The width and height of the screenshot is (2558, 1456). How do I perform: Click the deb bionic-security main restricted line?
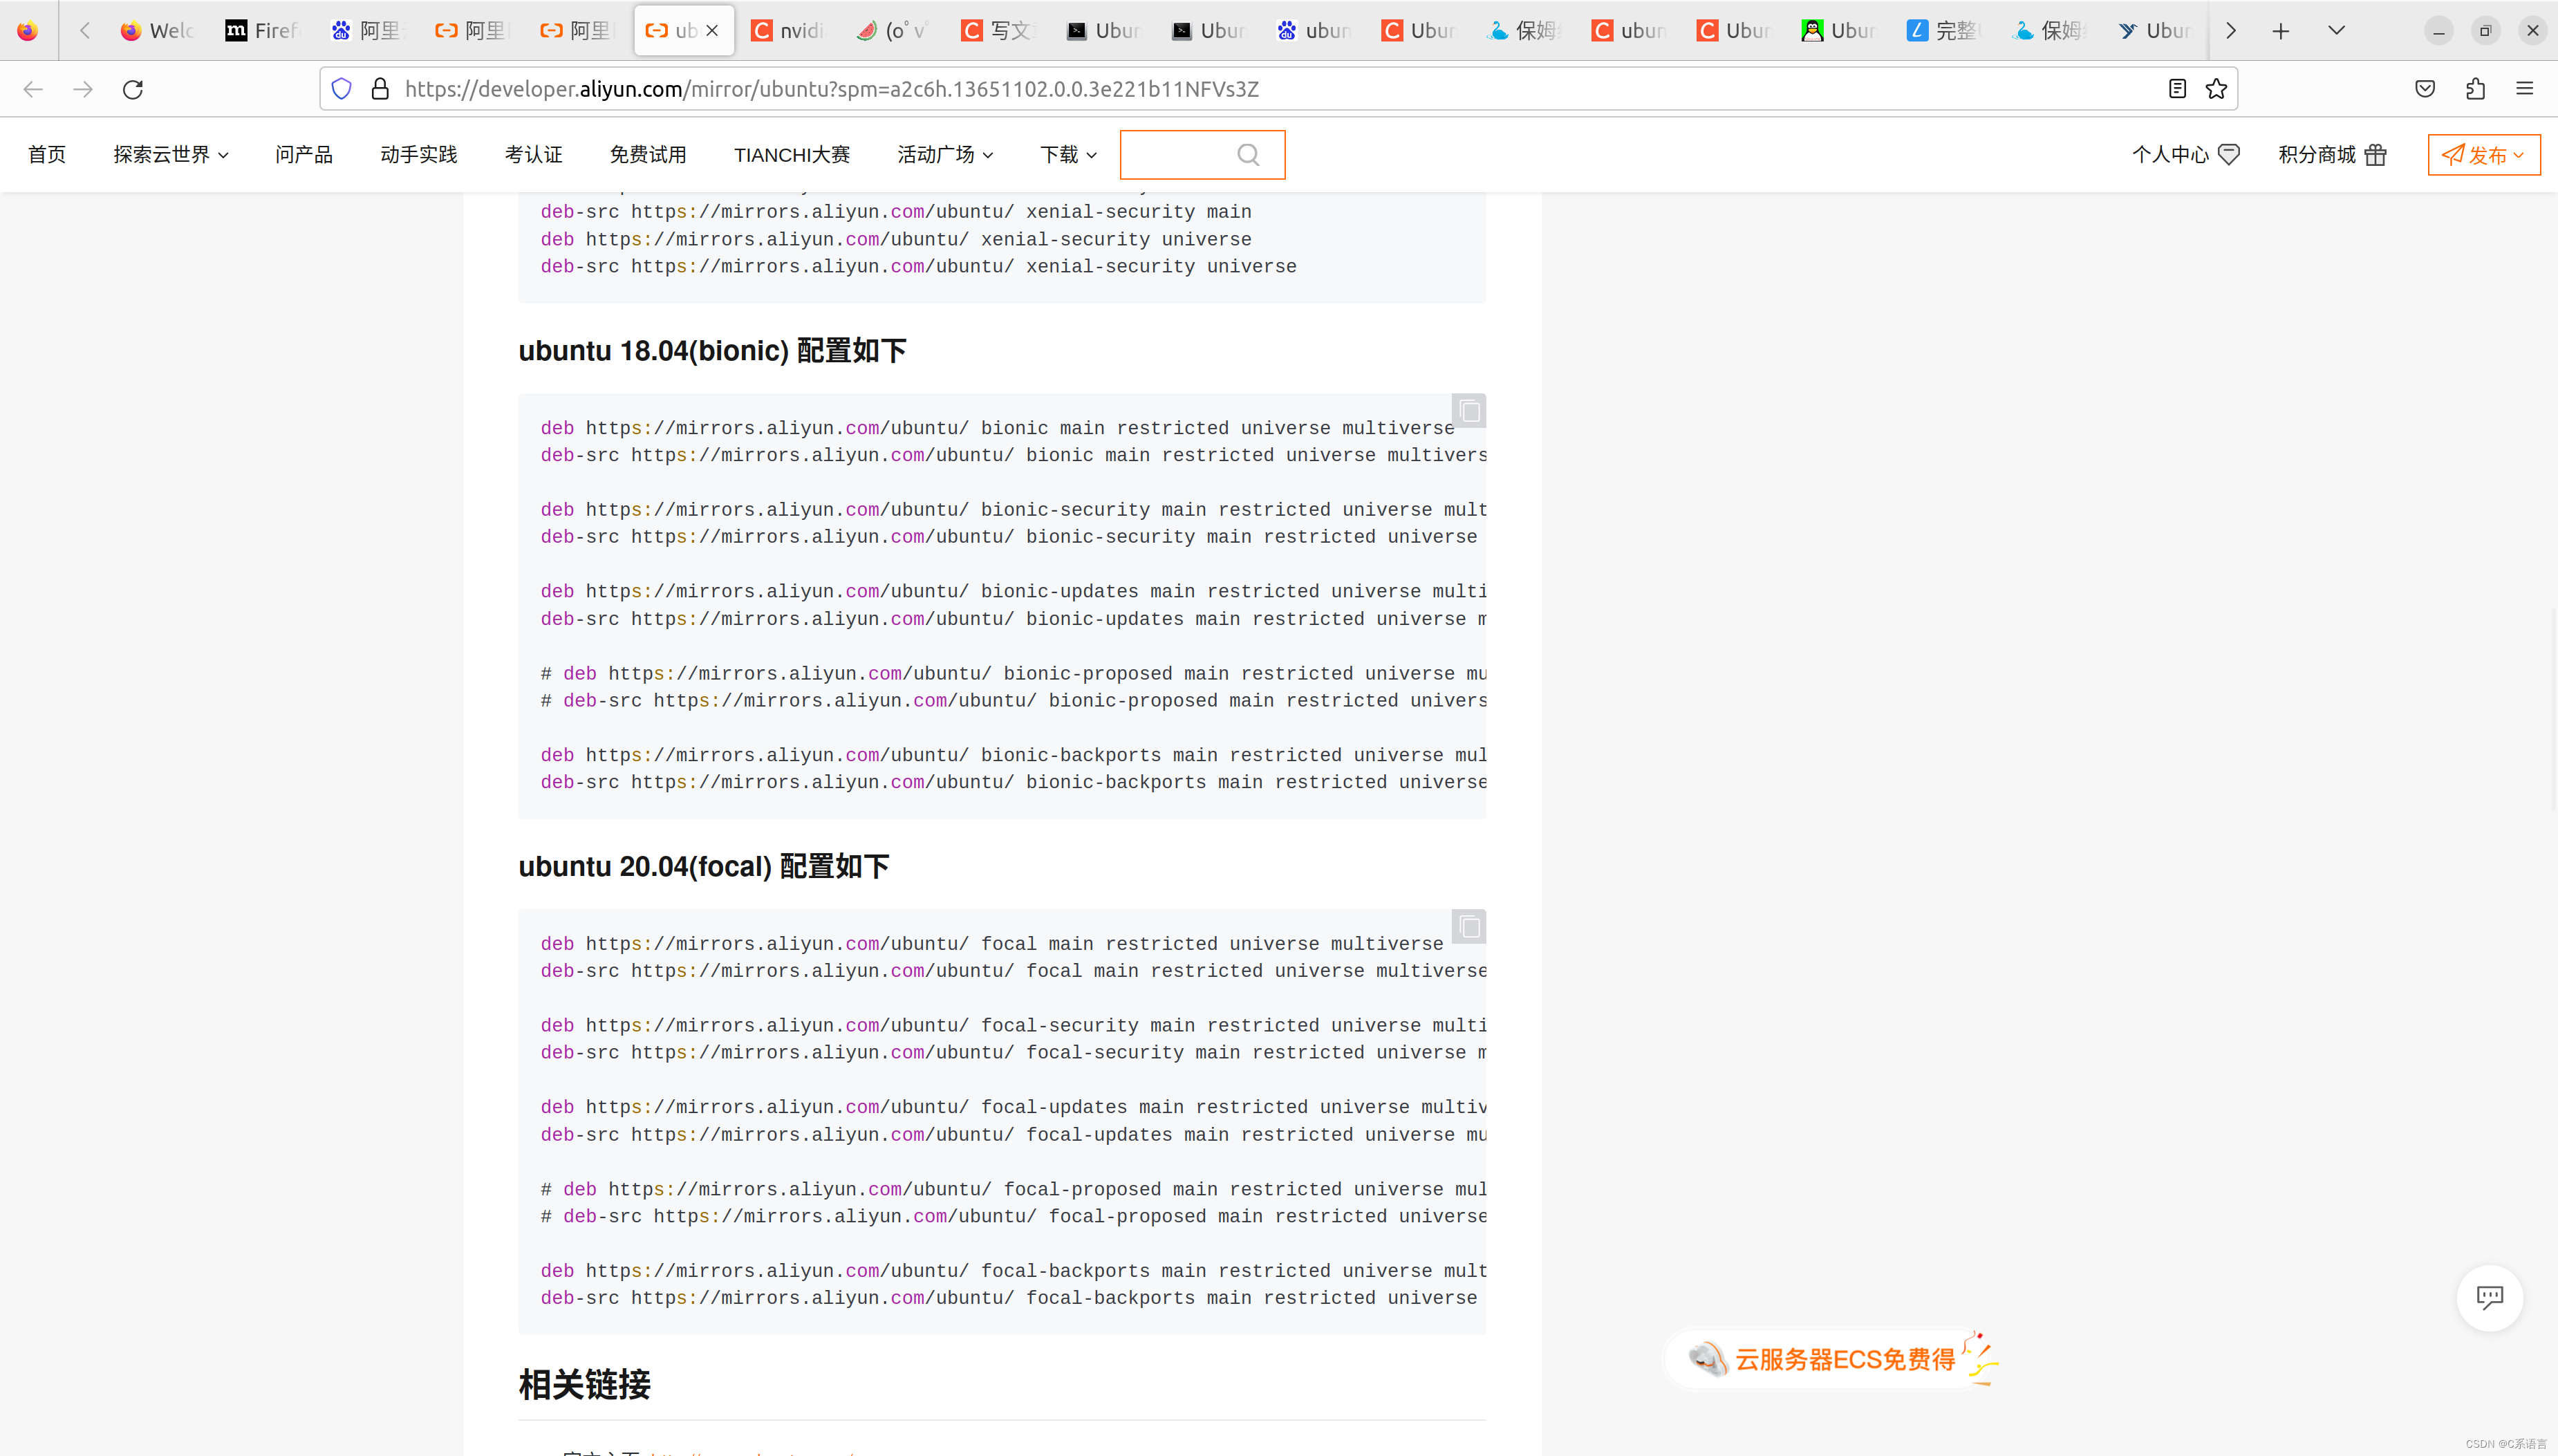coord(1013,510)
